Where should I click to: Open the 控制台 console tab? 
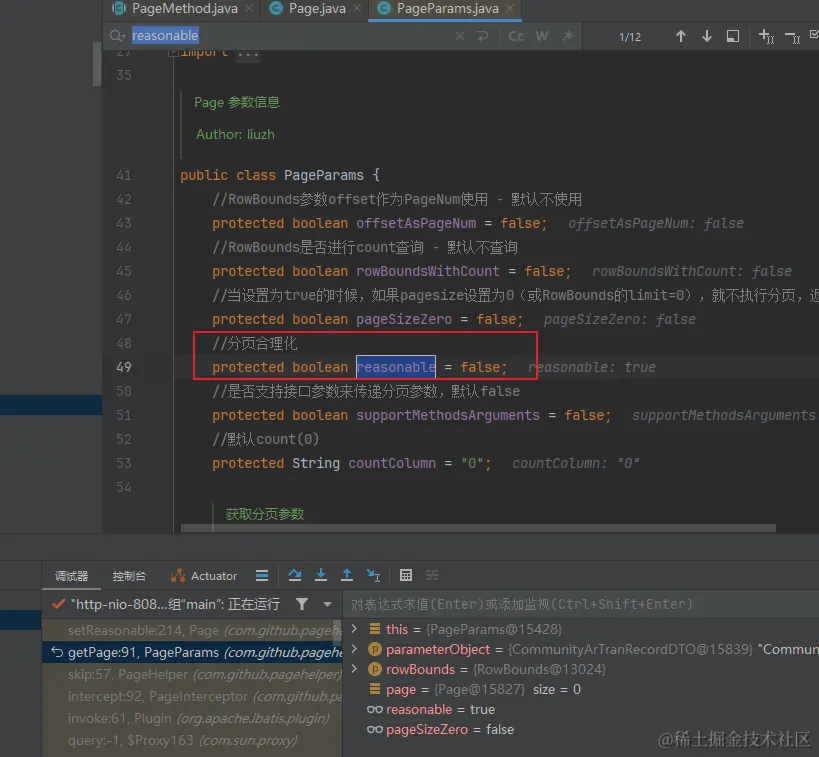click(x=129, y=576)
